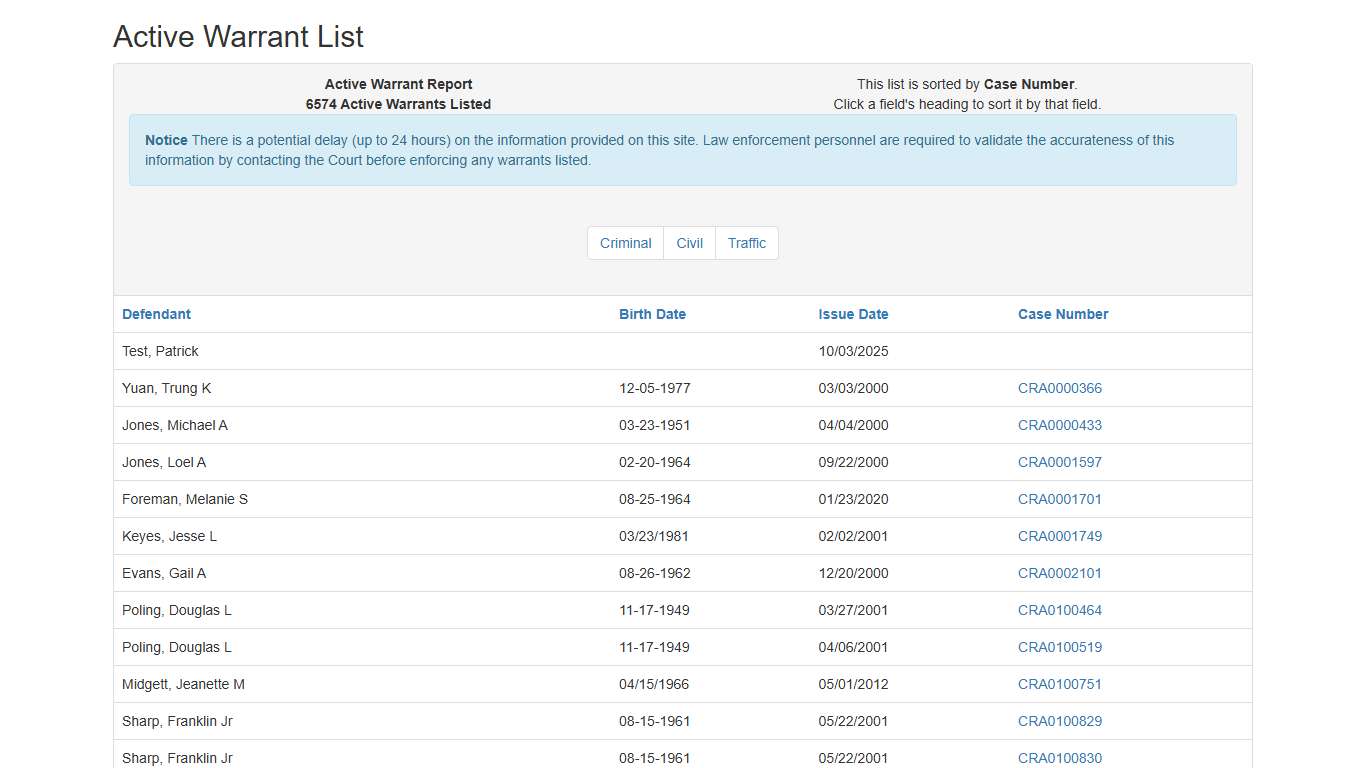Open case CRA0002101
Image resolution: width=1366 pixels, height=768 pixels.
pos(1059,573)
